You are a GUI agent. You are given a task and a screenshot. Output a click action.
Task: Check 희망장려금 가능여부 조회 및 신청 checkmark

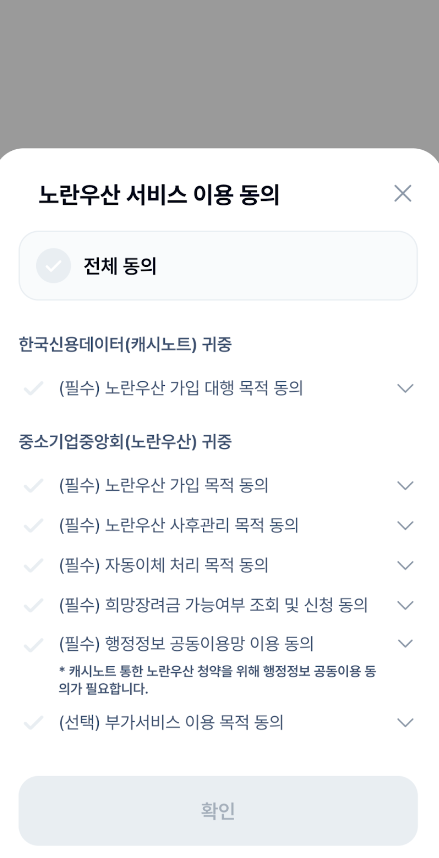(34, 605)
